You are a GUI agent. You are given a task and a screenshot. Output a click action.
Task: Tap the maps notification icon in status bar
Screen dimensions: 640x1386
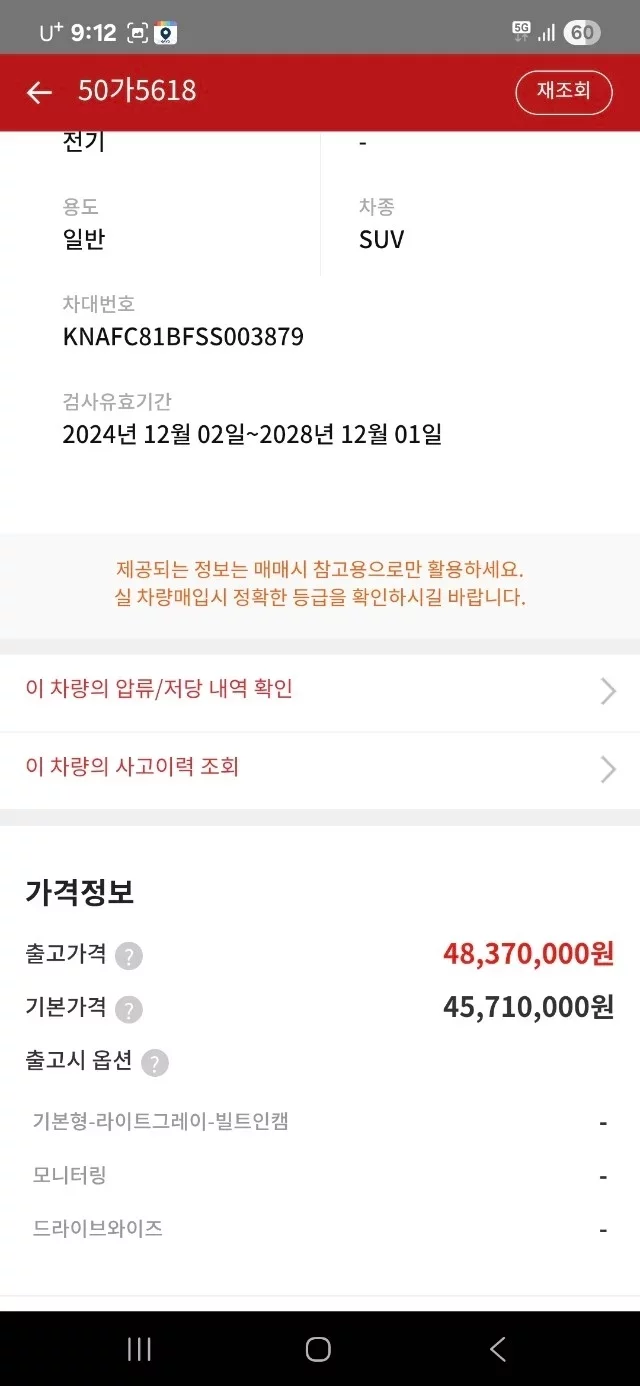166,33
